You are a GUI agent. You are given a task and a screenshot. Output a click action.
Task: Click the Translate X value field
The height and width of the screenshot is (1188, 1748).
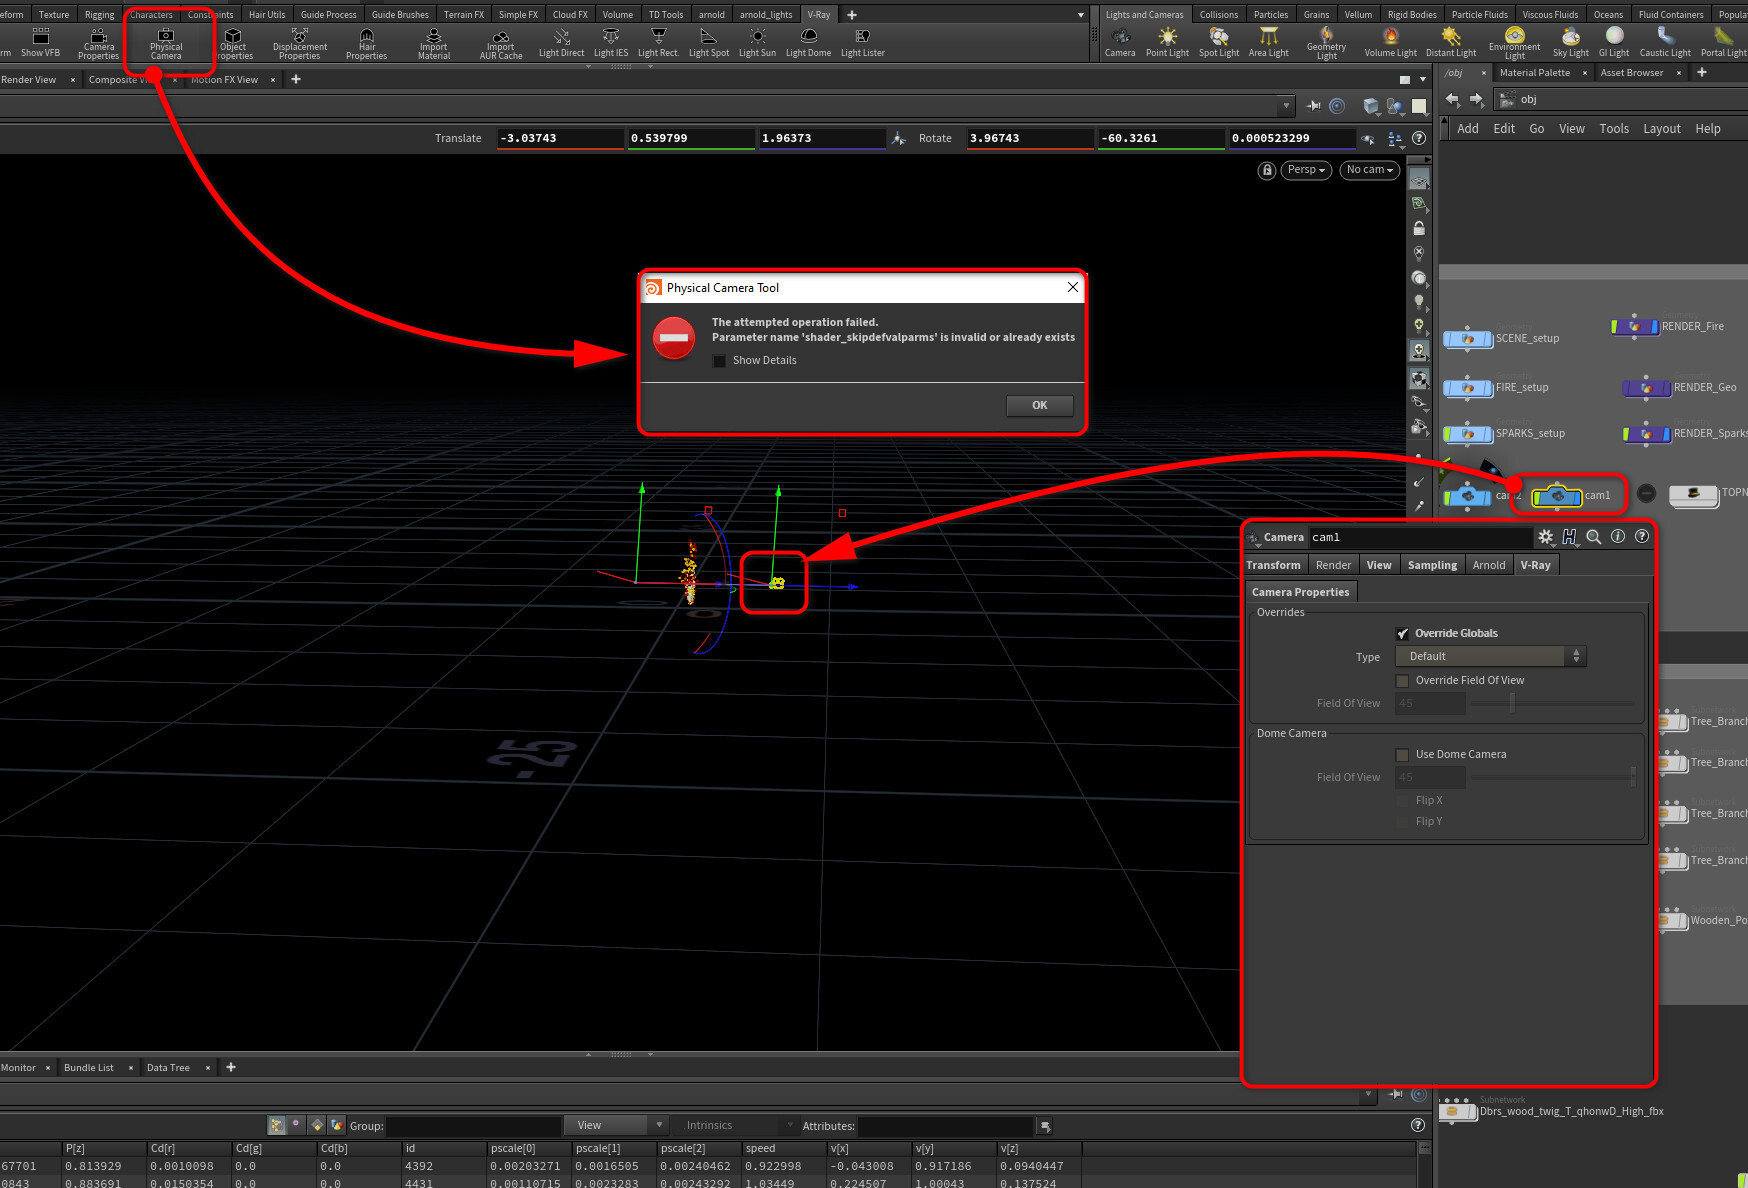560,139
